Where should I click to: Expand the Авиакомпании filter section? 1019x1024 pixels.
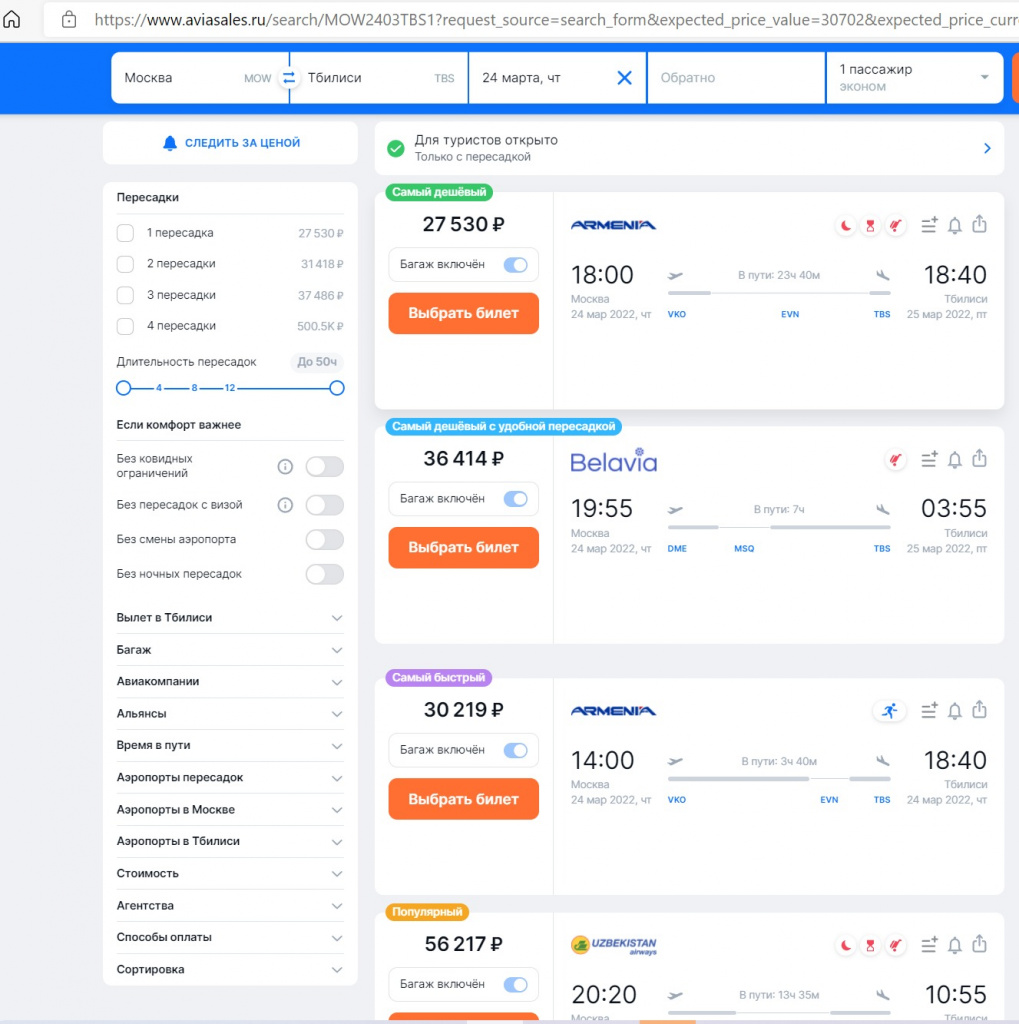(x=230, y=682)
